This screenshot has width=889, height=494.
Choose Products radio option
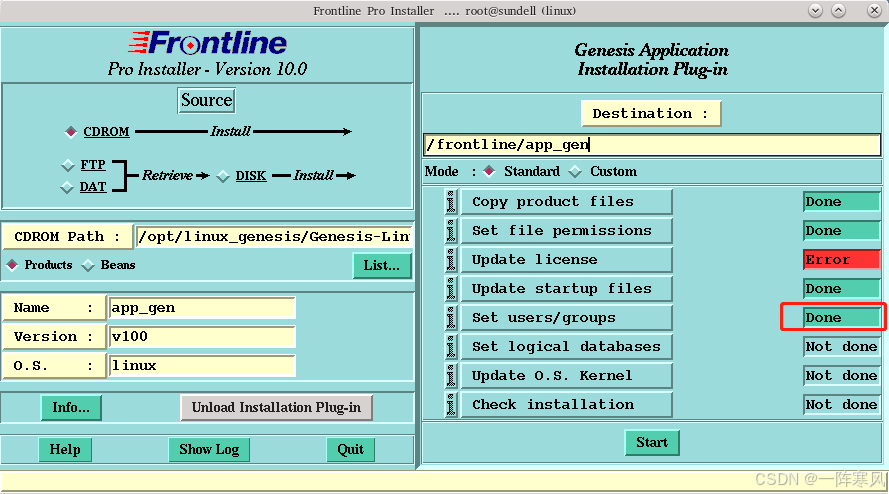[x=12, y=265]
